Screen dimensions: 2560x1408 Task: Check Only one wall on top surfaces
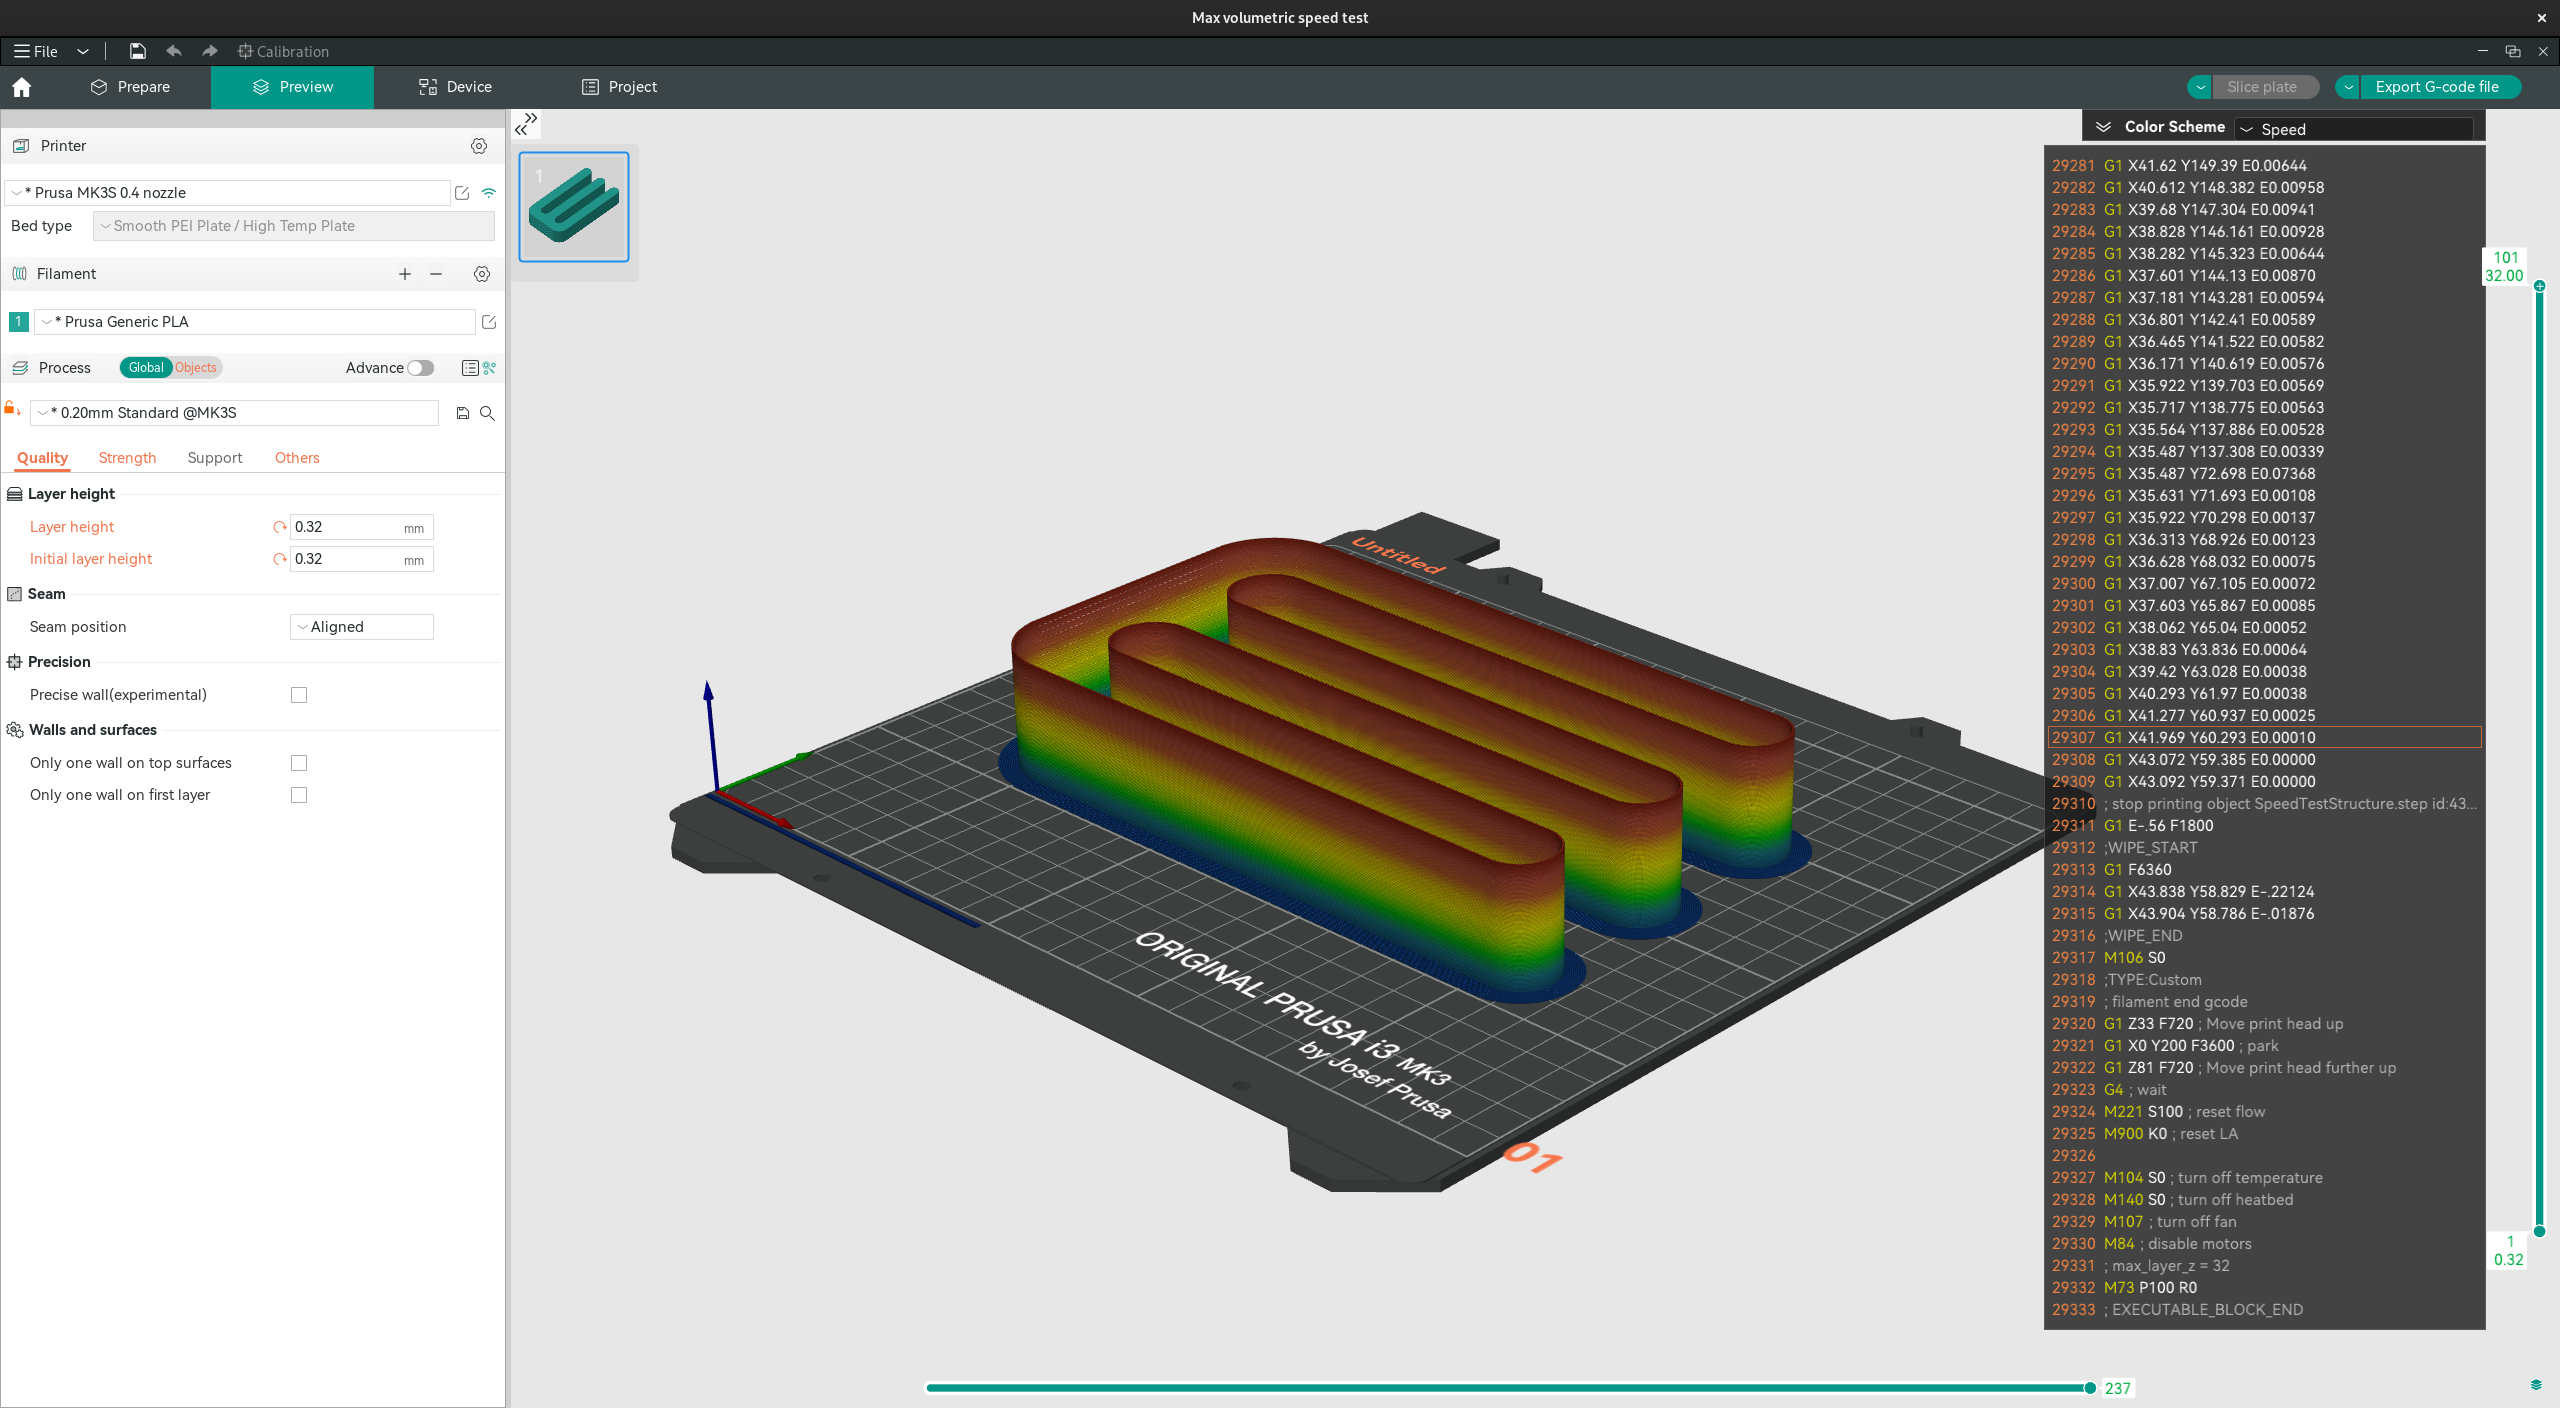(x=299, y=763)
